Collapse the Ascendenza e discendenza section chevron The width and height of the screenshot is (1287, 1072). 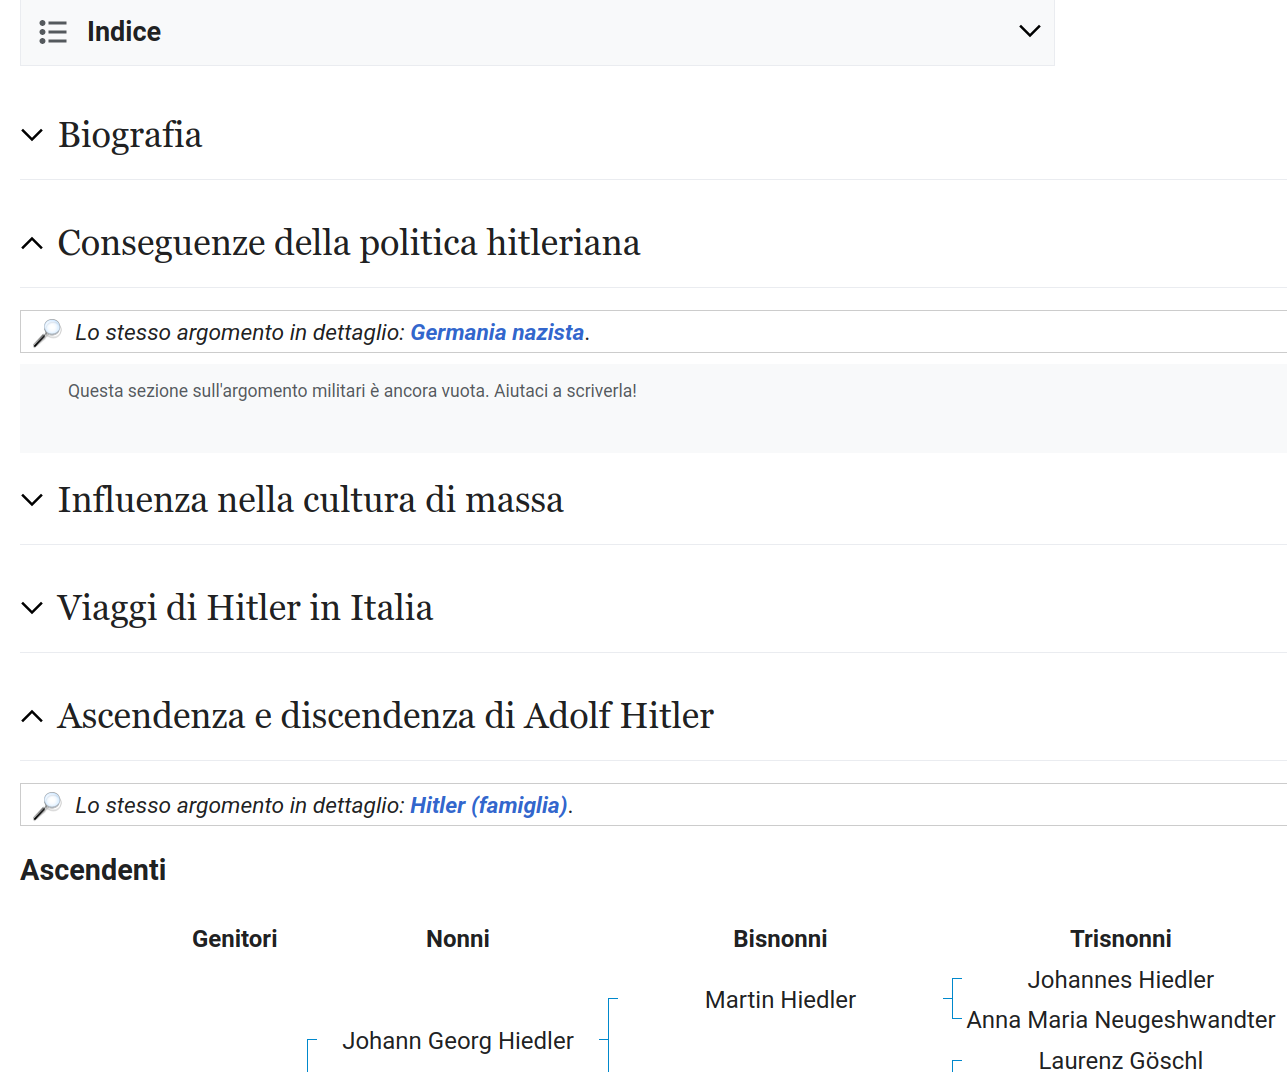(x=32, y=716)
